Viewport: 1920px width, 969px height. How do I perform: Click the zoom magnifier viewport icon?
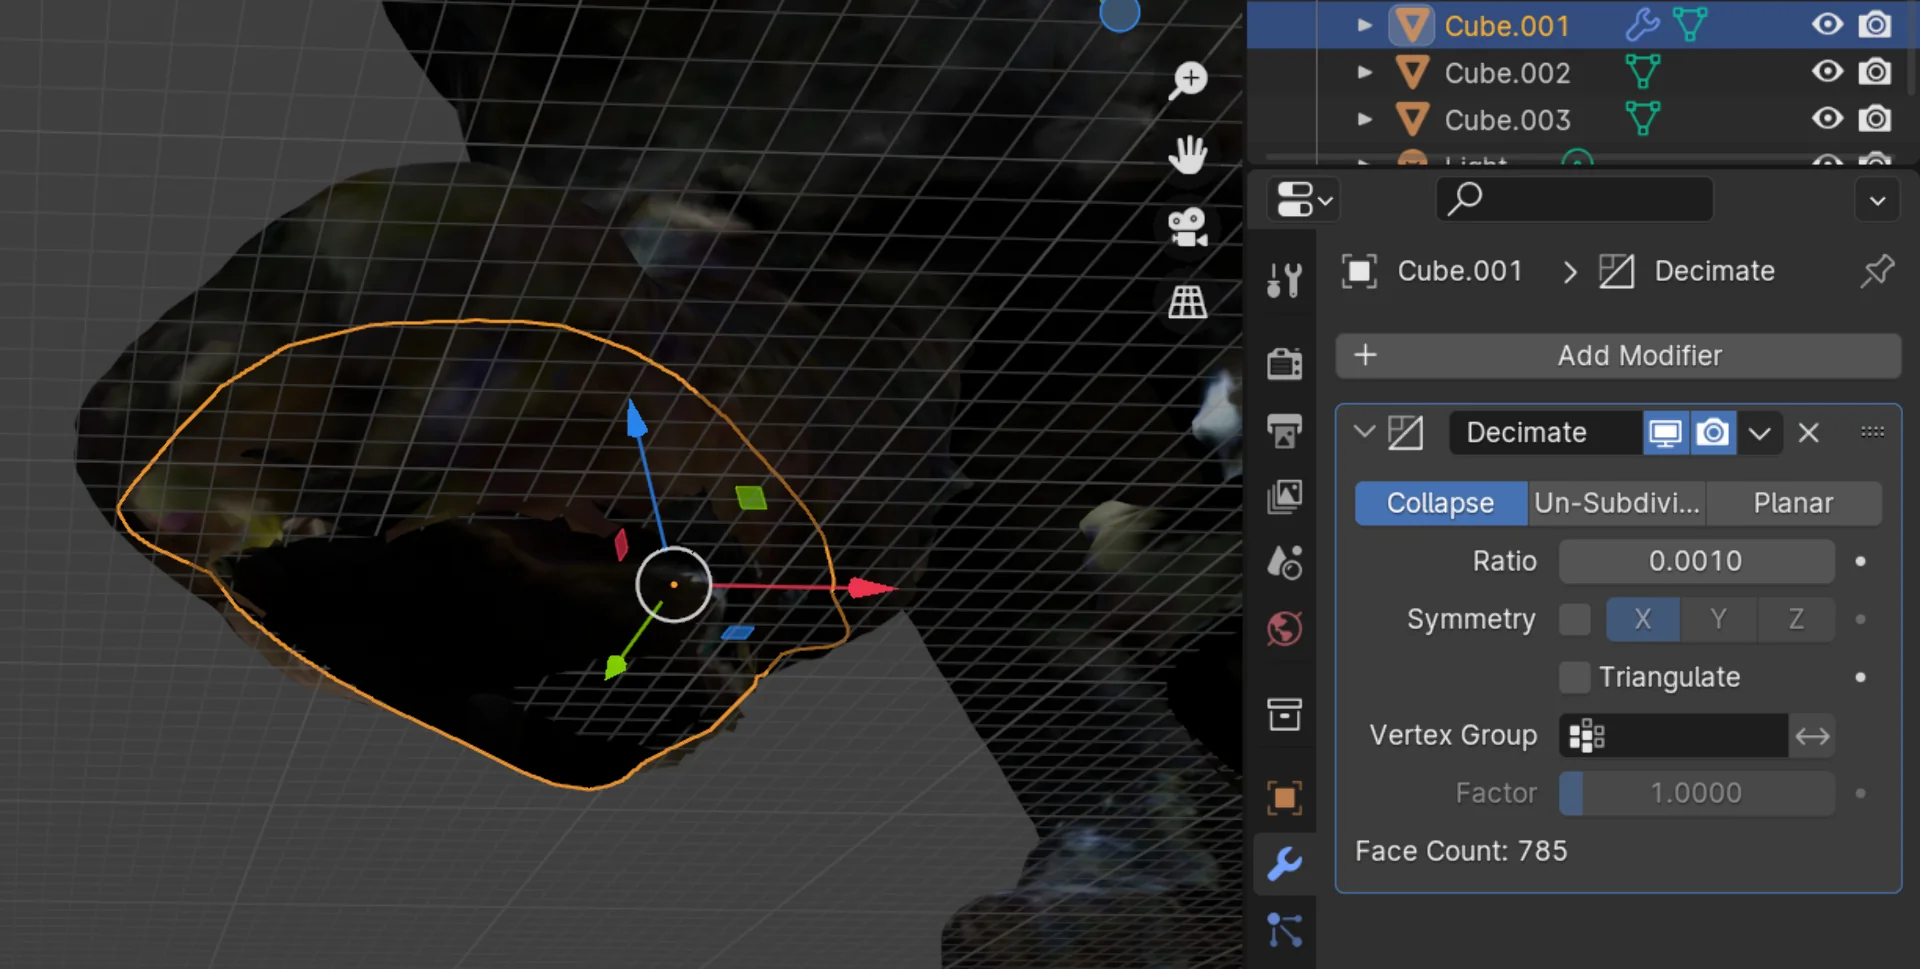[x=1188, y=80]
